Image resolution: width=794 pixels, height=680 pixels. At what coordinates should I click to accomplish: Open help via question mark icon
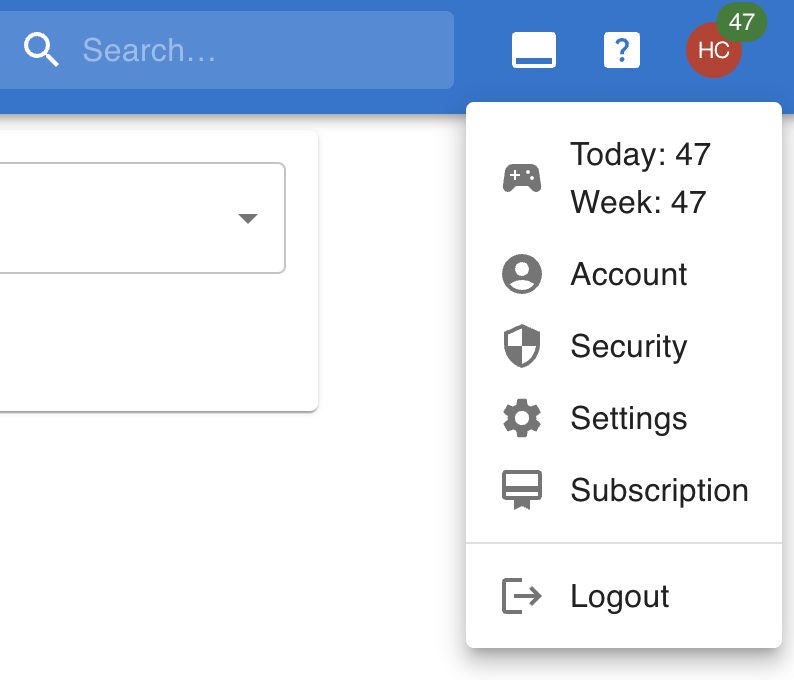point(622,50)
